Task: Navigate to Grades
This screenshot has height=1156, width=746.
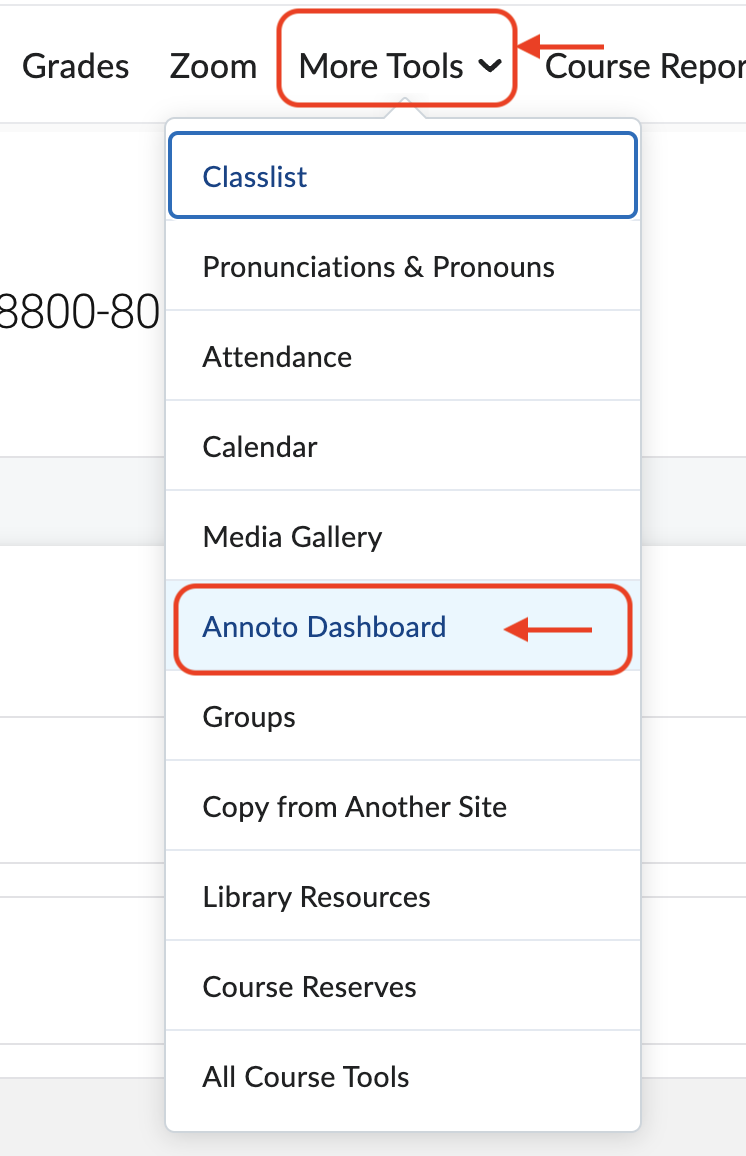Action: pyautogui.click(x=75, y=66)
